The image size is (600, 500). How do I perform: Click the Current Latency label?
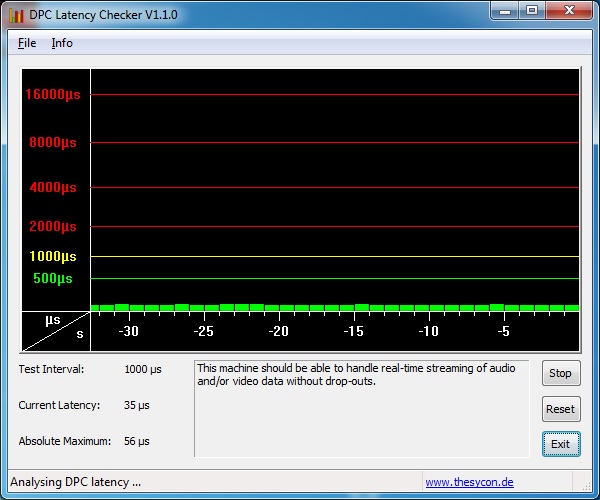tap(59, 405)
